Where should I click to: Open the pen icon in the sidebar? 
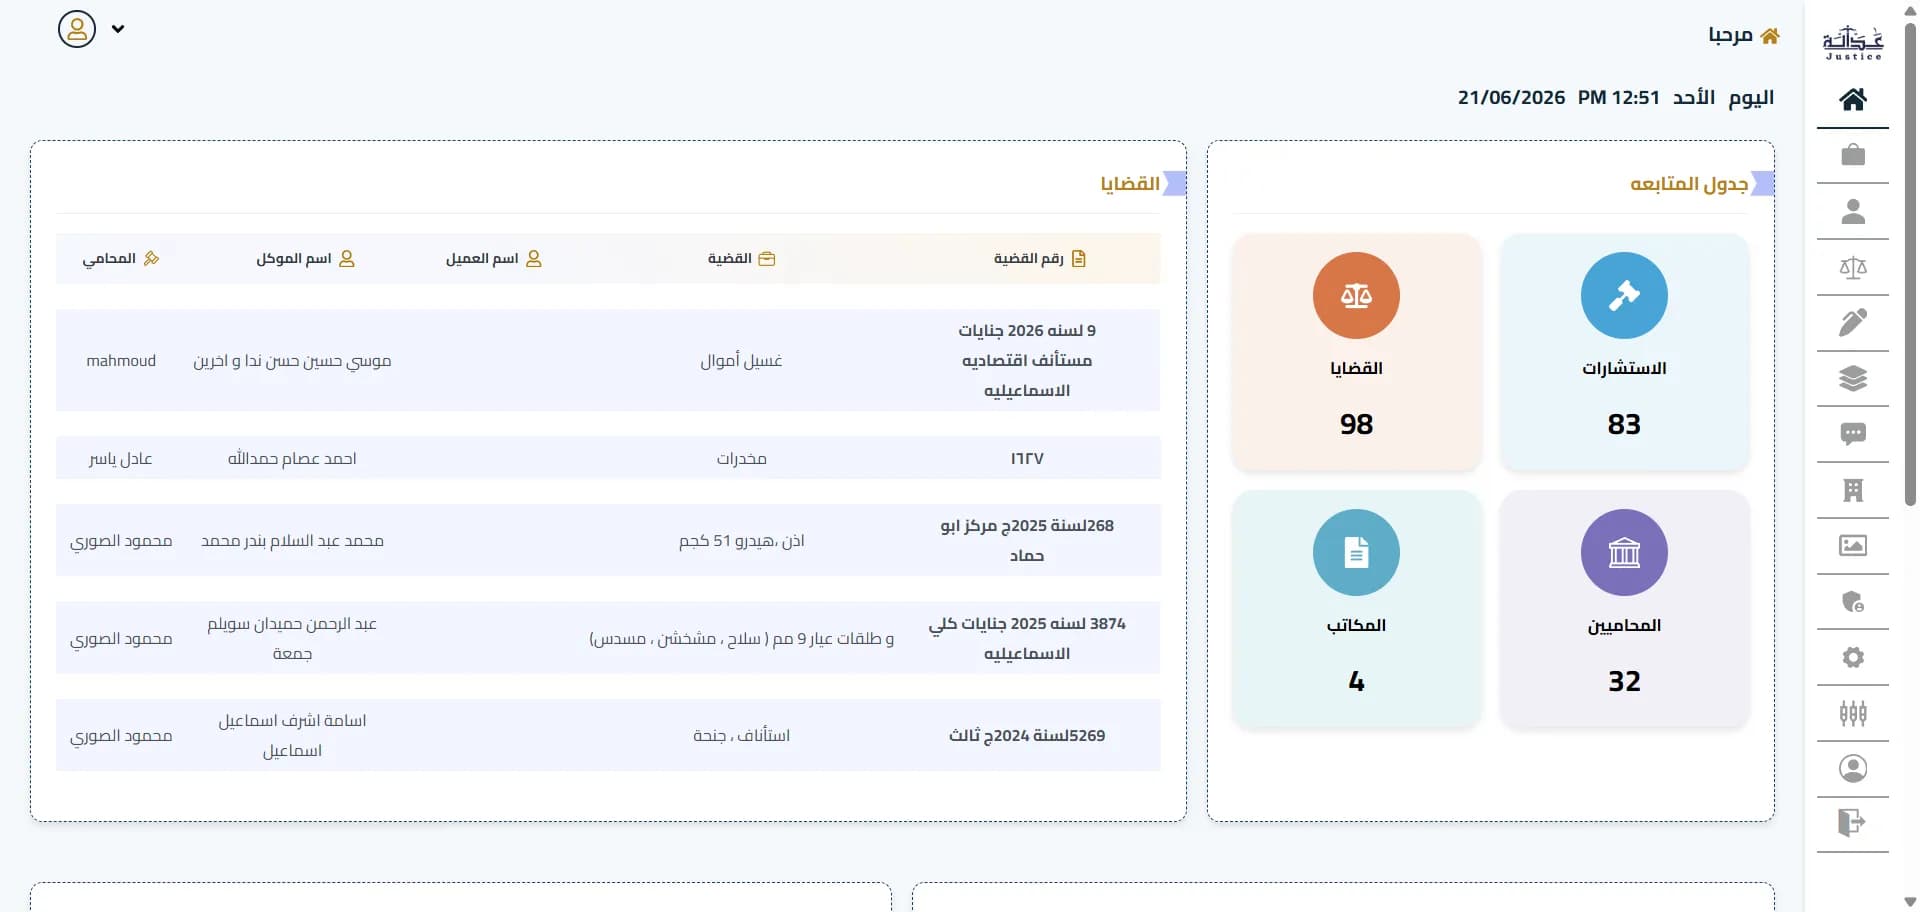[x=1853, y=322]
